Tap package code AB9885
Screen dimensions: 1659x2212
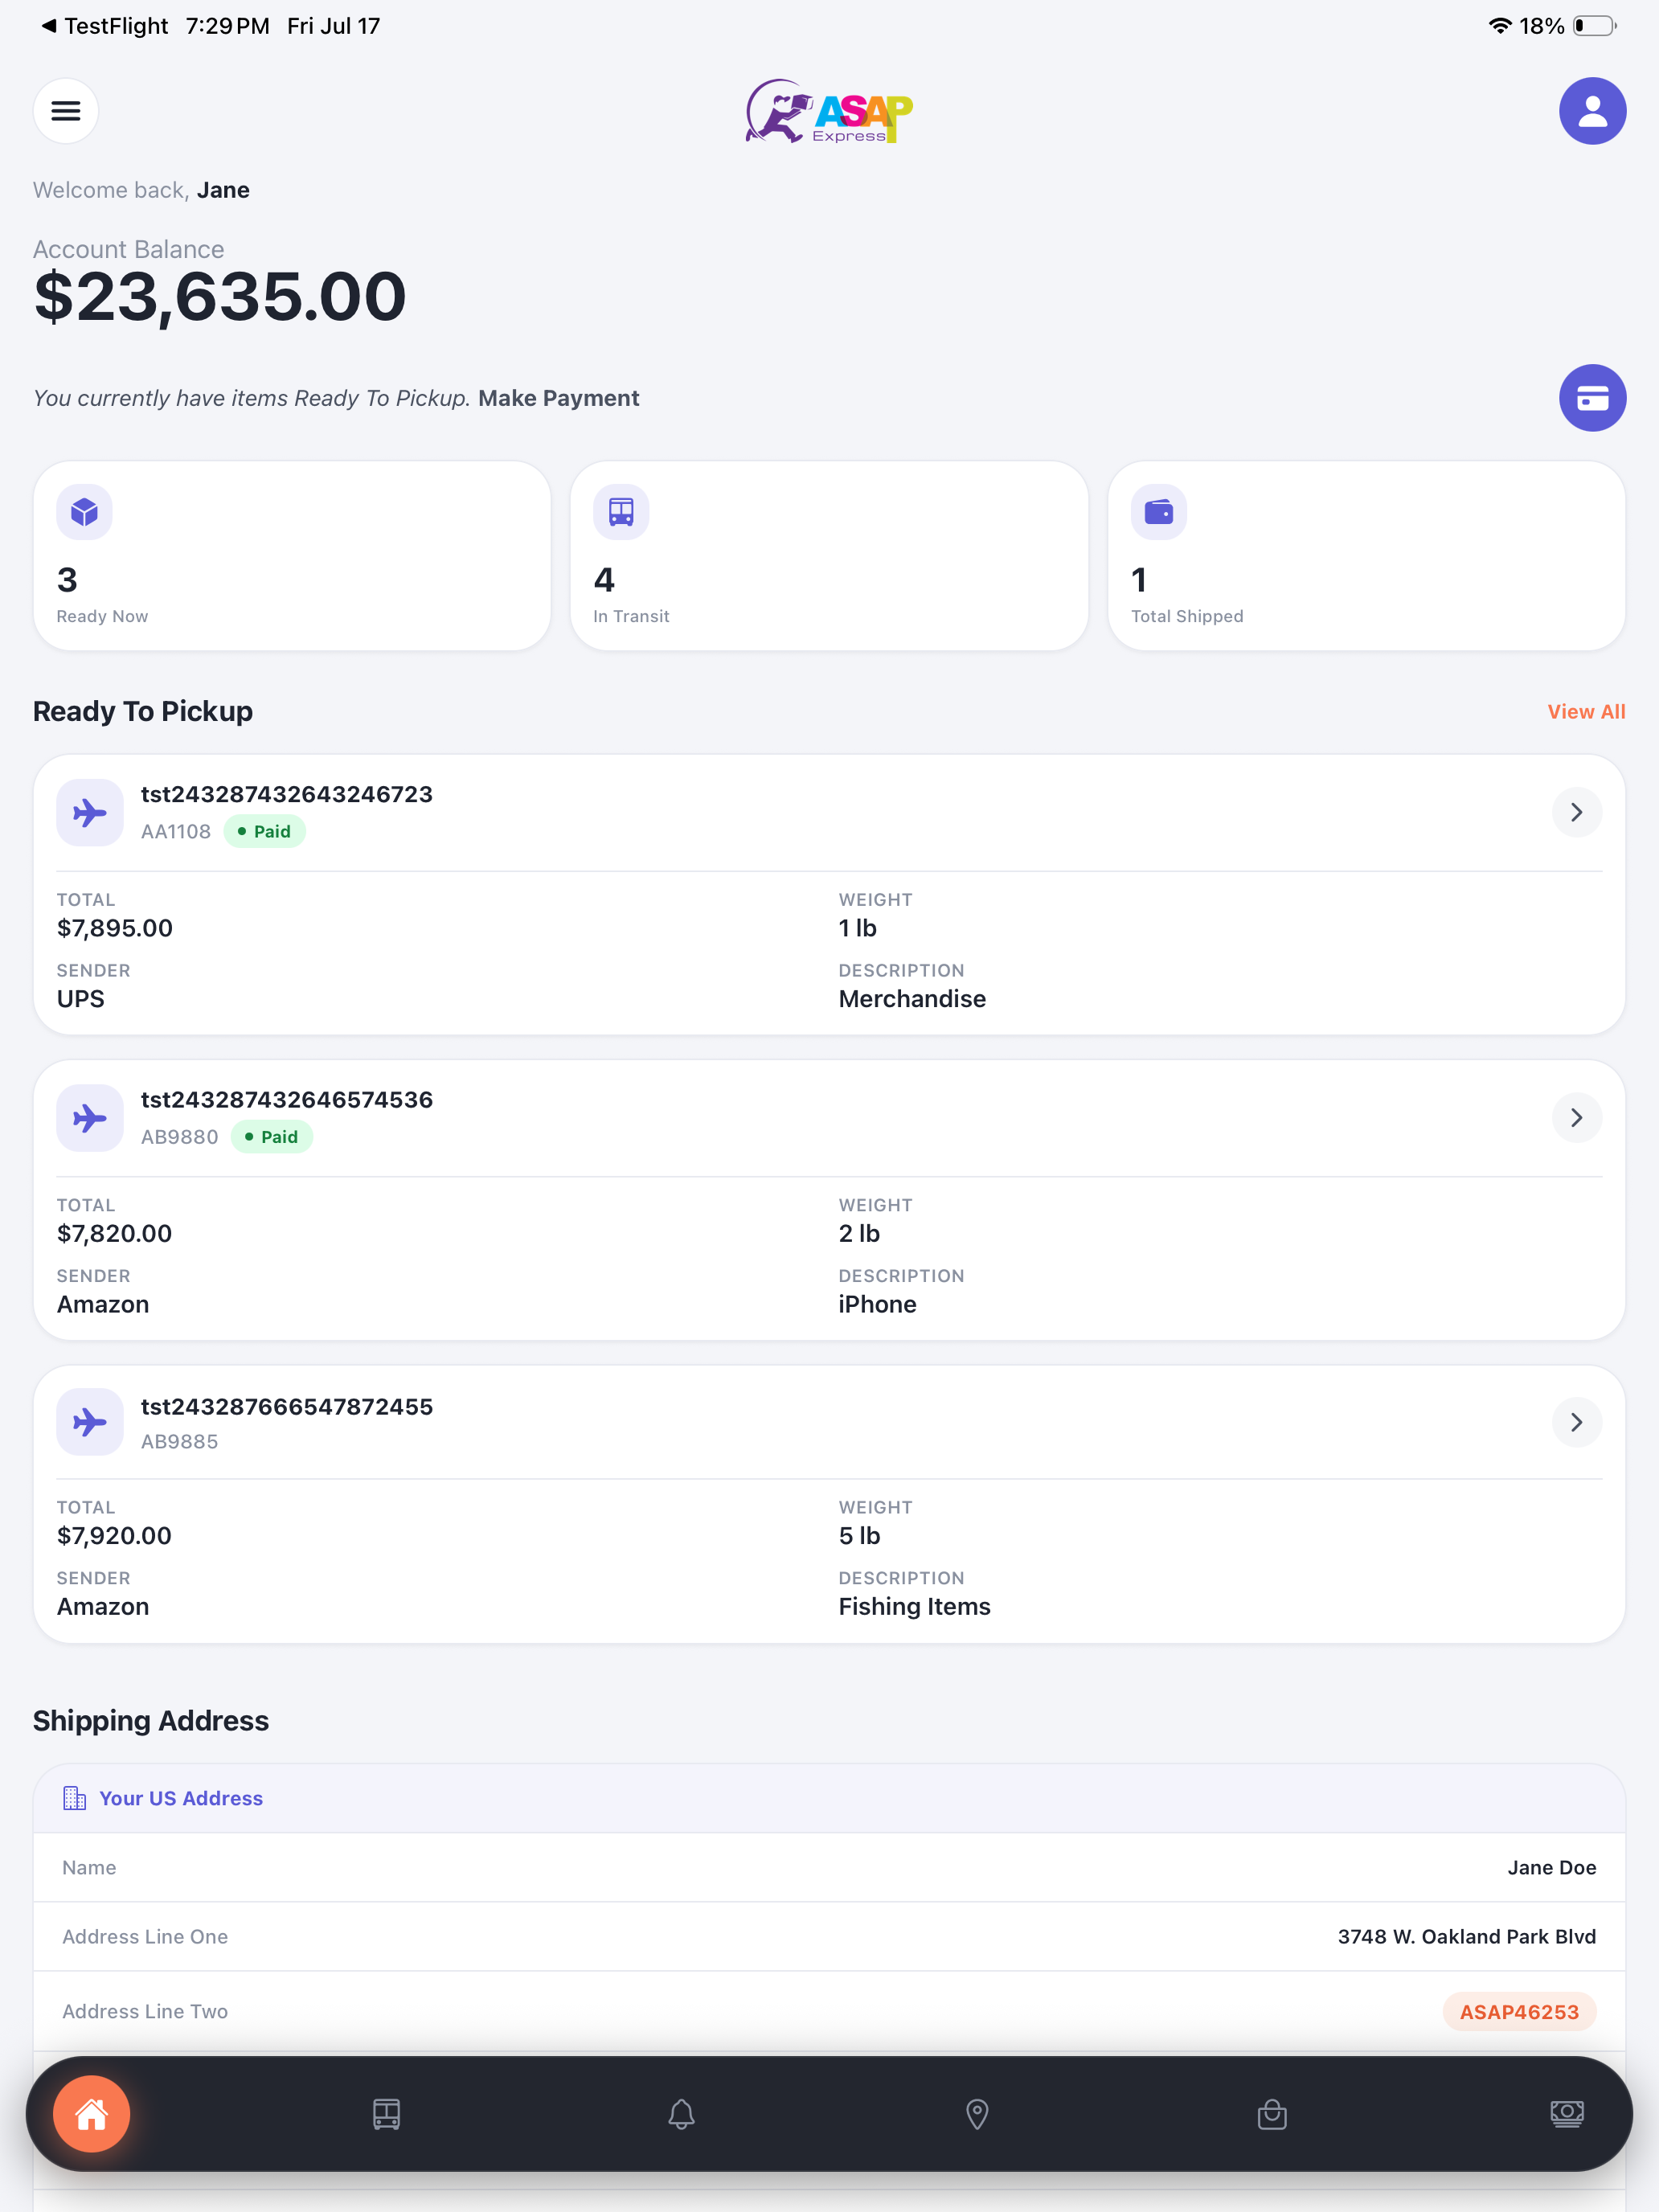(x=179, y=1442)
